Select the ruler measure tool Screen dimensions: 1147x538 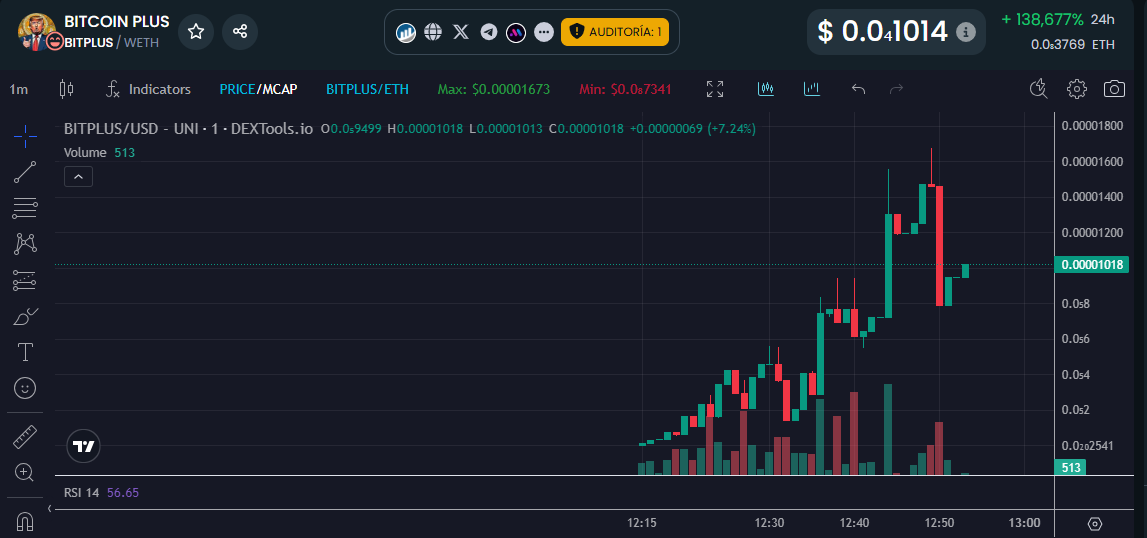(25, 437)
